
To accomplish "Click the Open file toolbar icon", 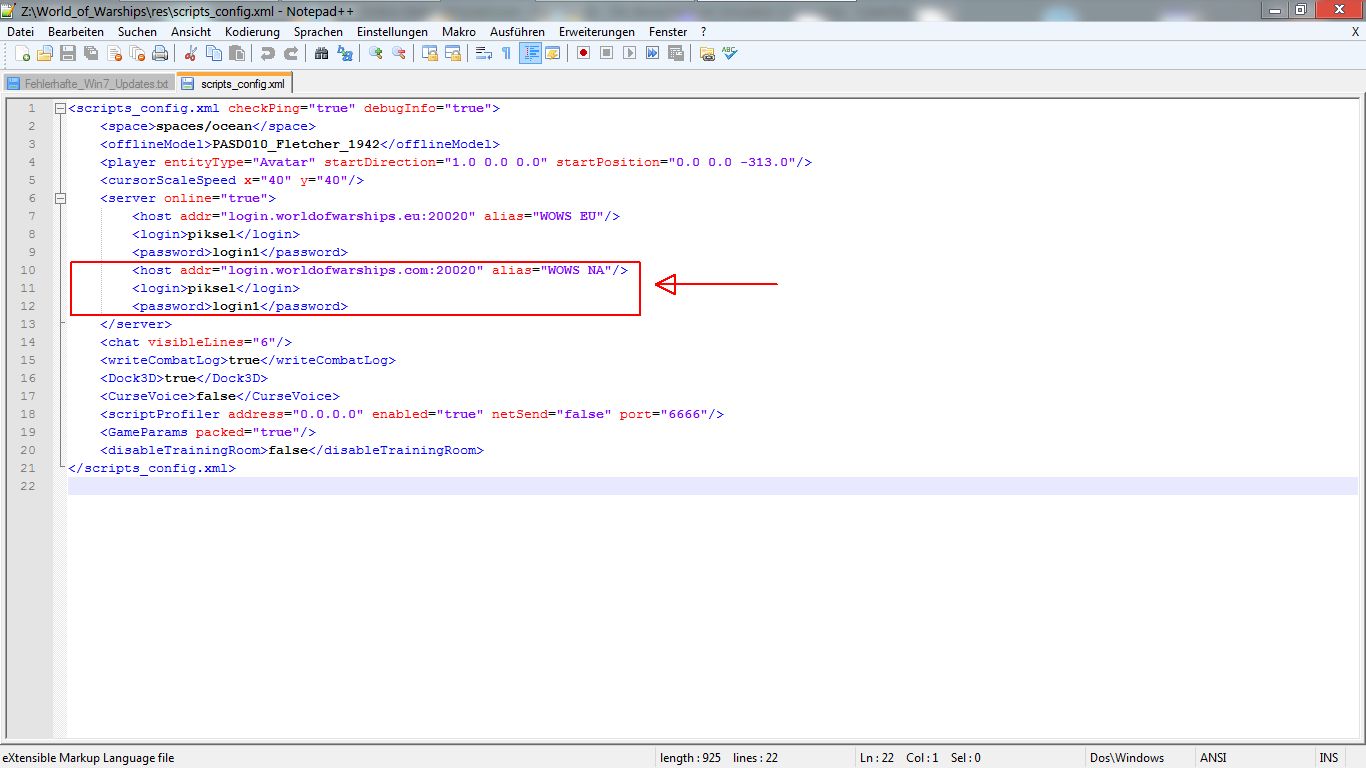I will 45,53.
